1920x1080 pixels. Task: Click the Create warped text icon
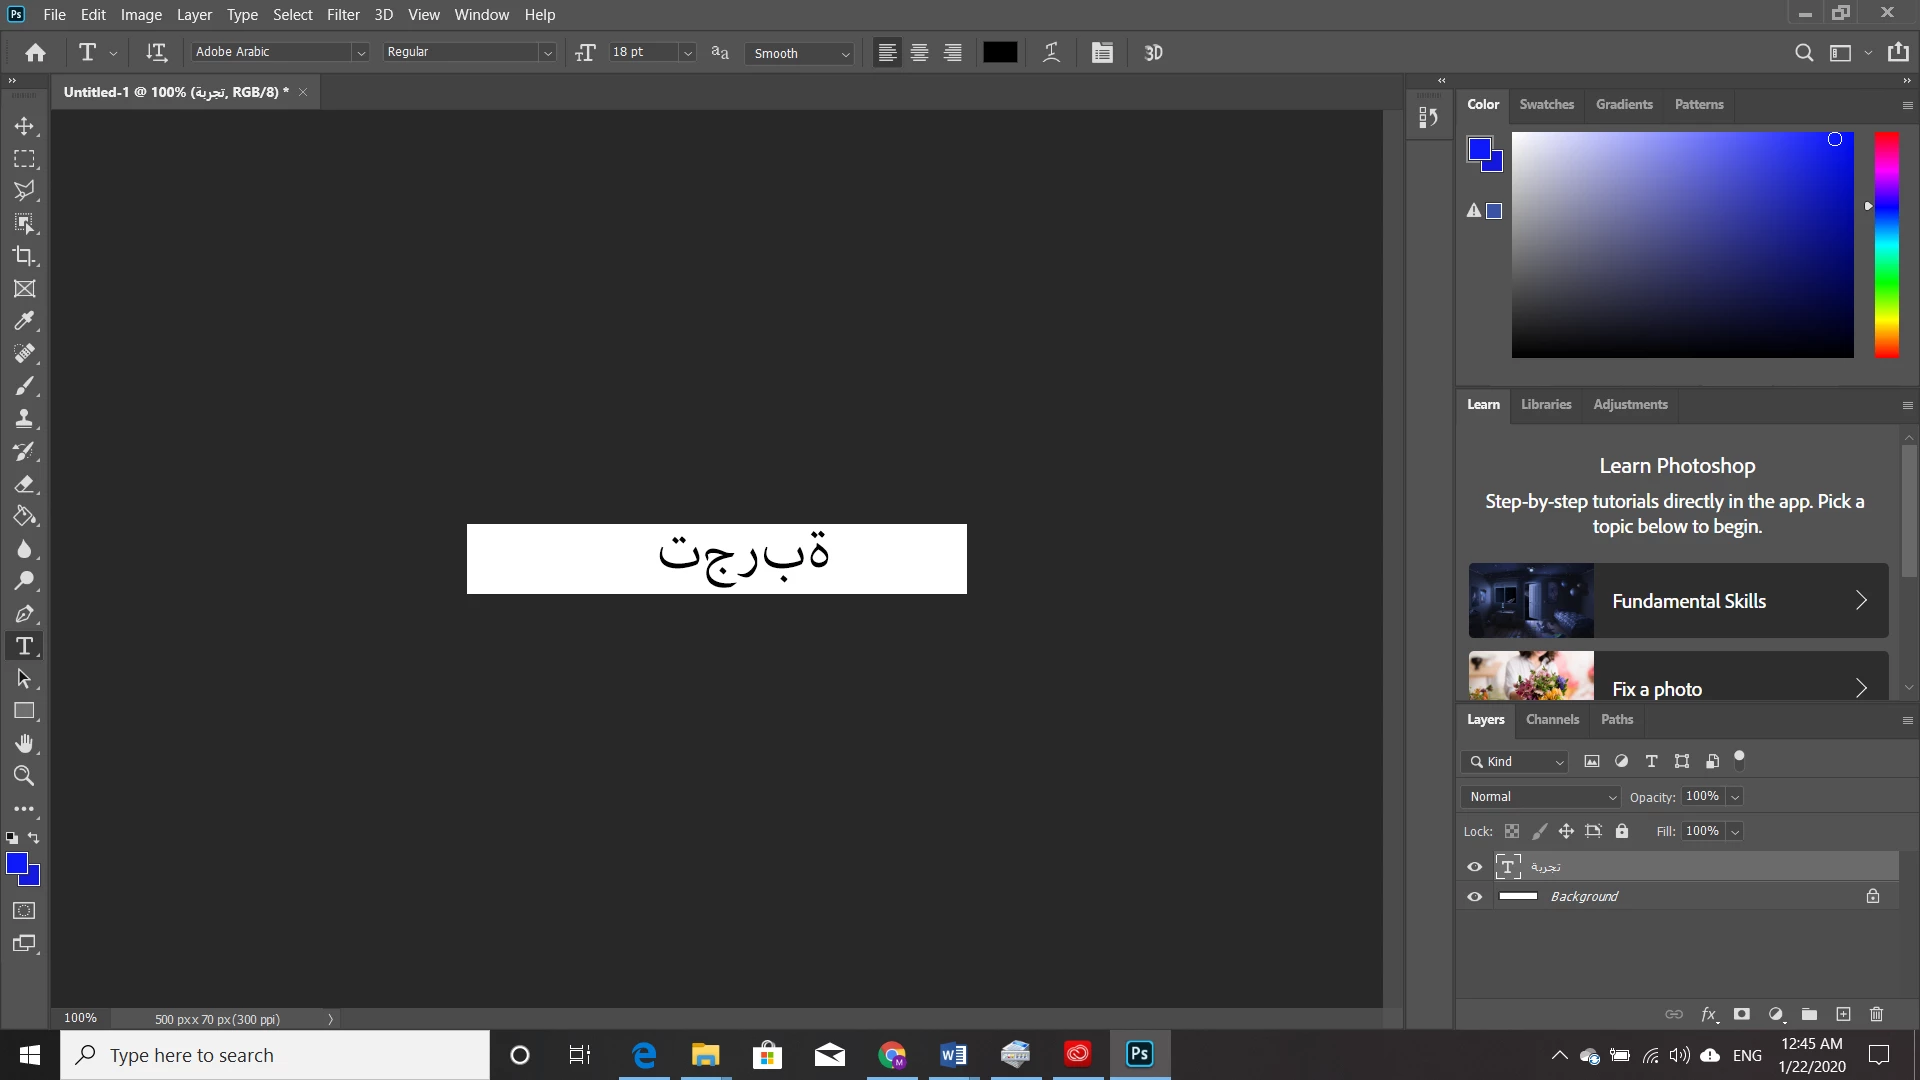1051,53
